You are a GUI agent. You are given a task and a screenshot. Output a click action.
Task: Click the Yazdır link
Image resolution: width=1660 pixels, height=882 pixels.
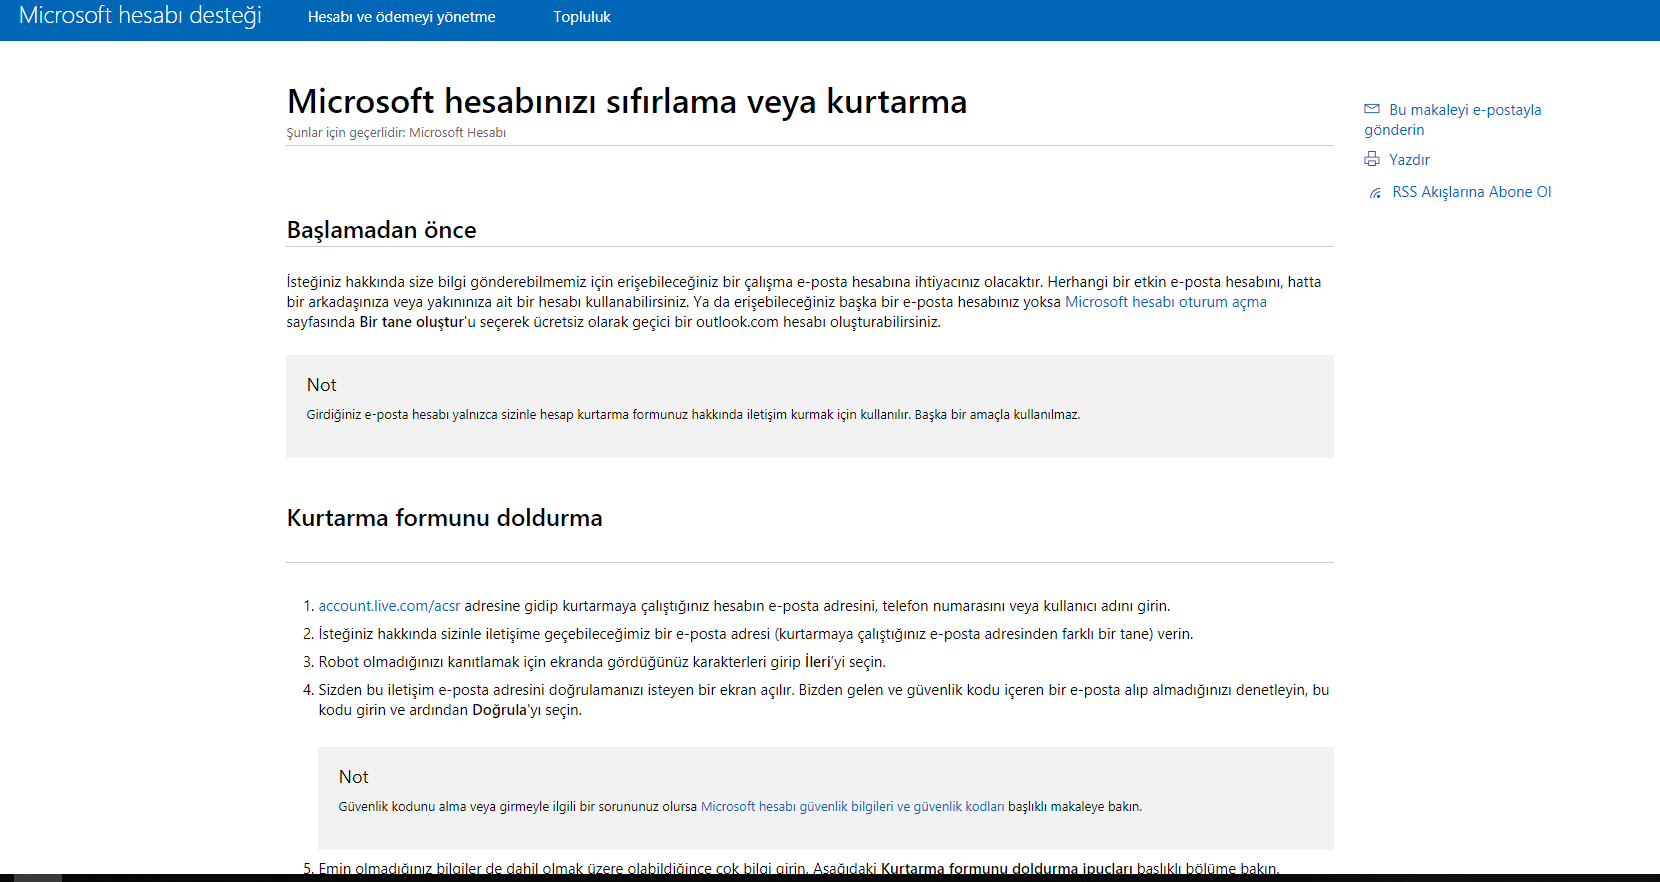1409,160
